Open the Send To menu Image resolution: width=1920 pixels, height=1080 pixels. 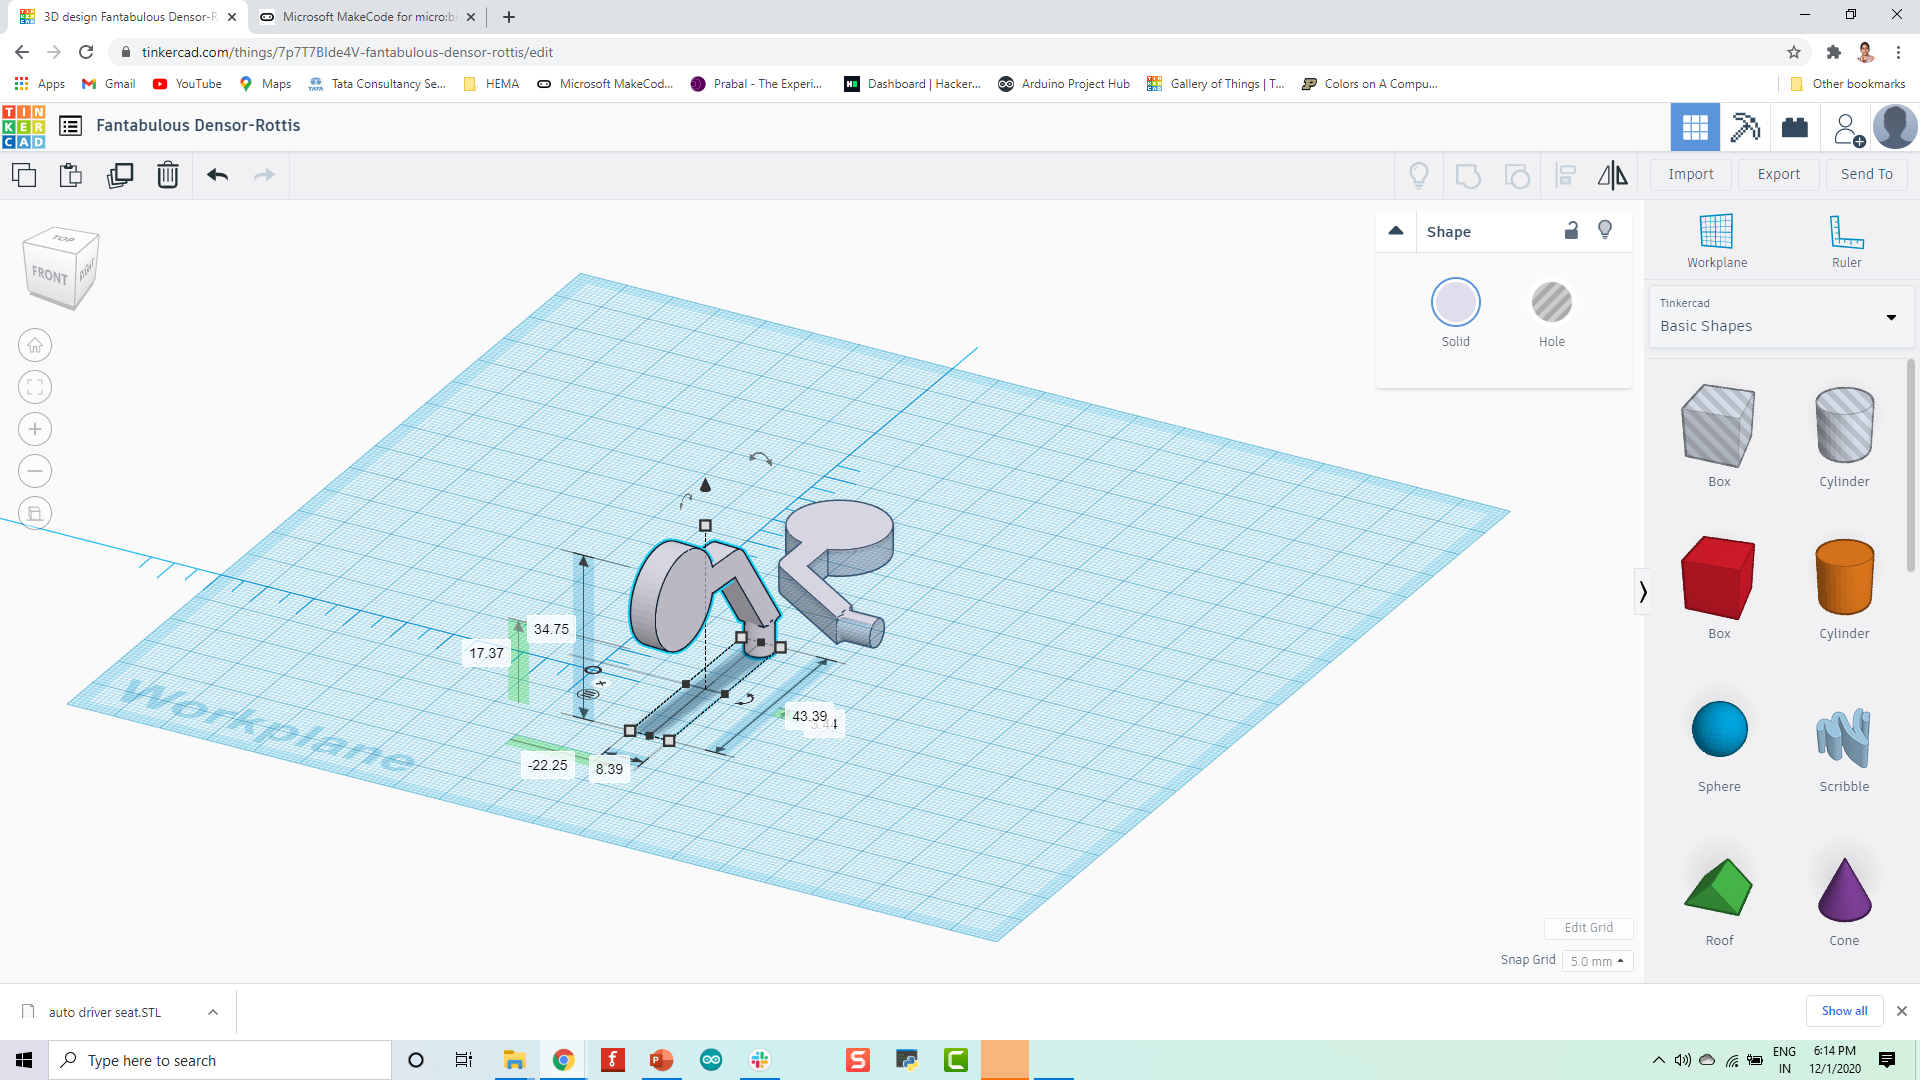tap(1865, 173)
